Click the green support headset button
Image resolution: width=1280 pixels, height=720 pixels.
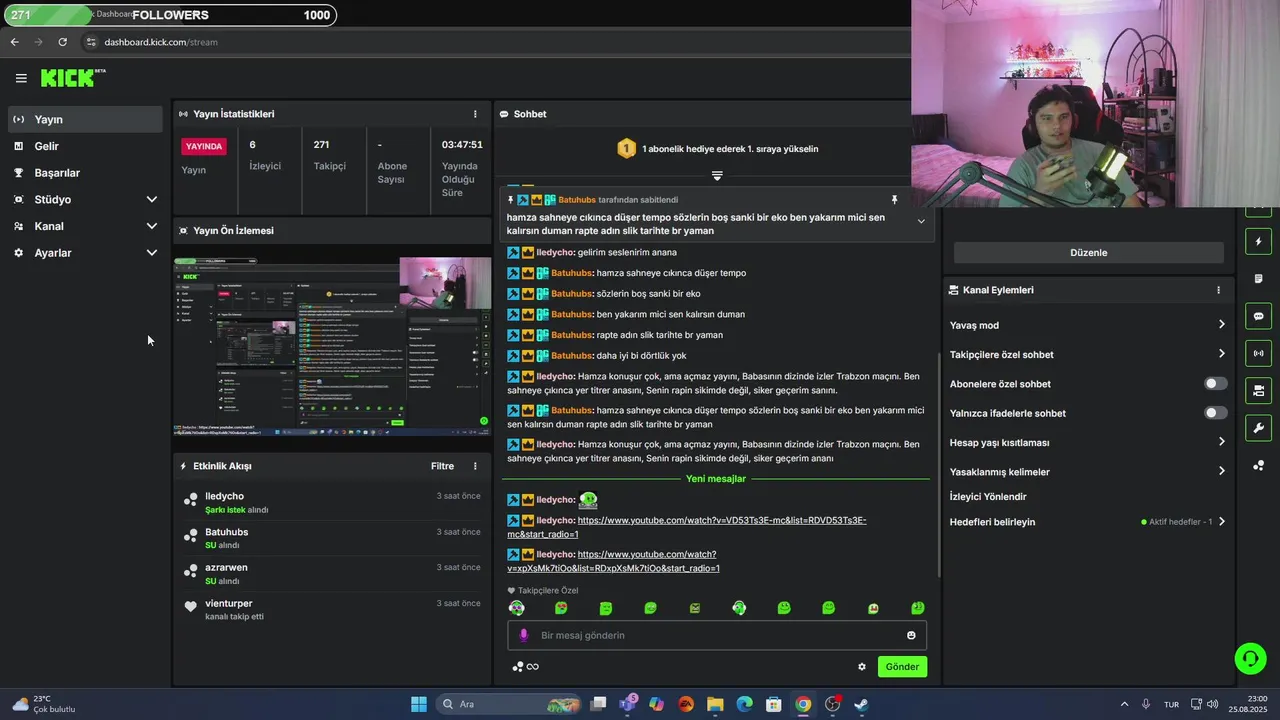click(1250, 658)
